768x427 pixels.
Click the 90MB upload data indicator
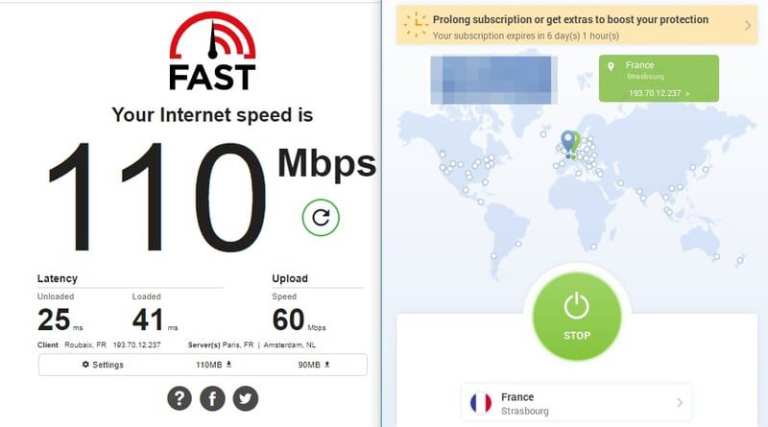(314, 365)
